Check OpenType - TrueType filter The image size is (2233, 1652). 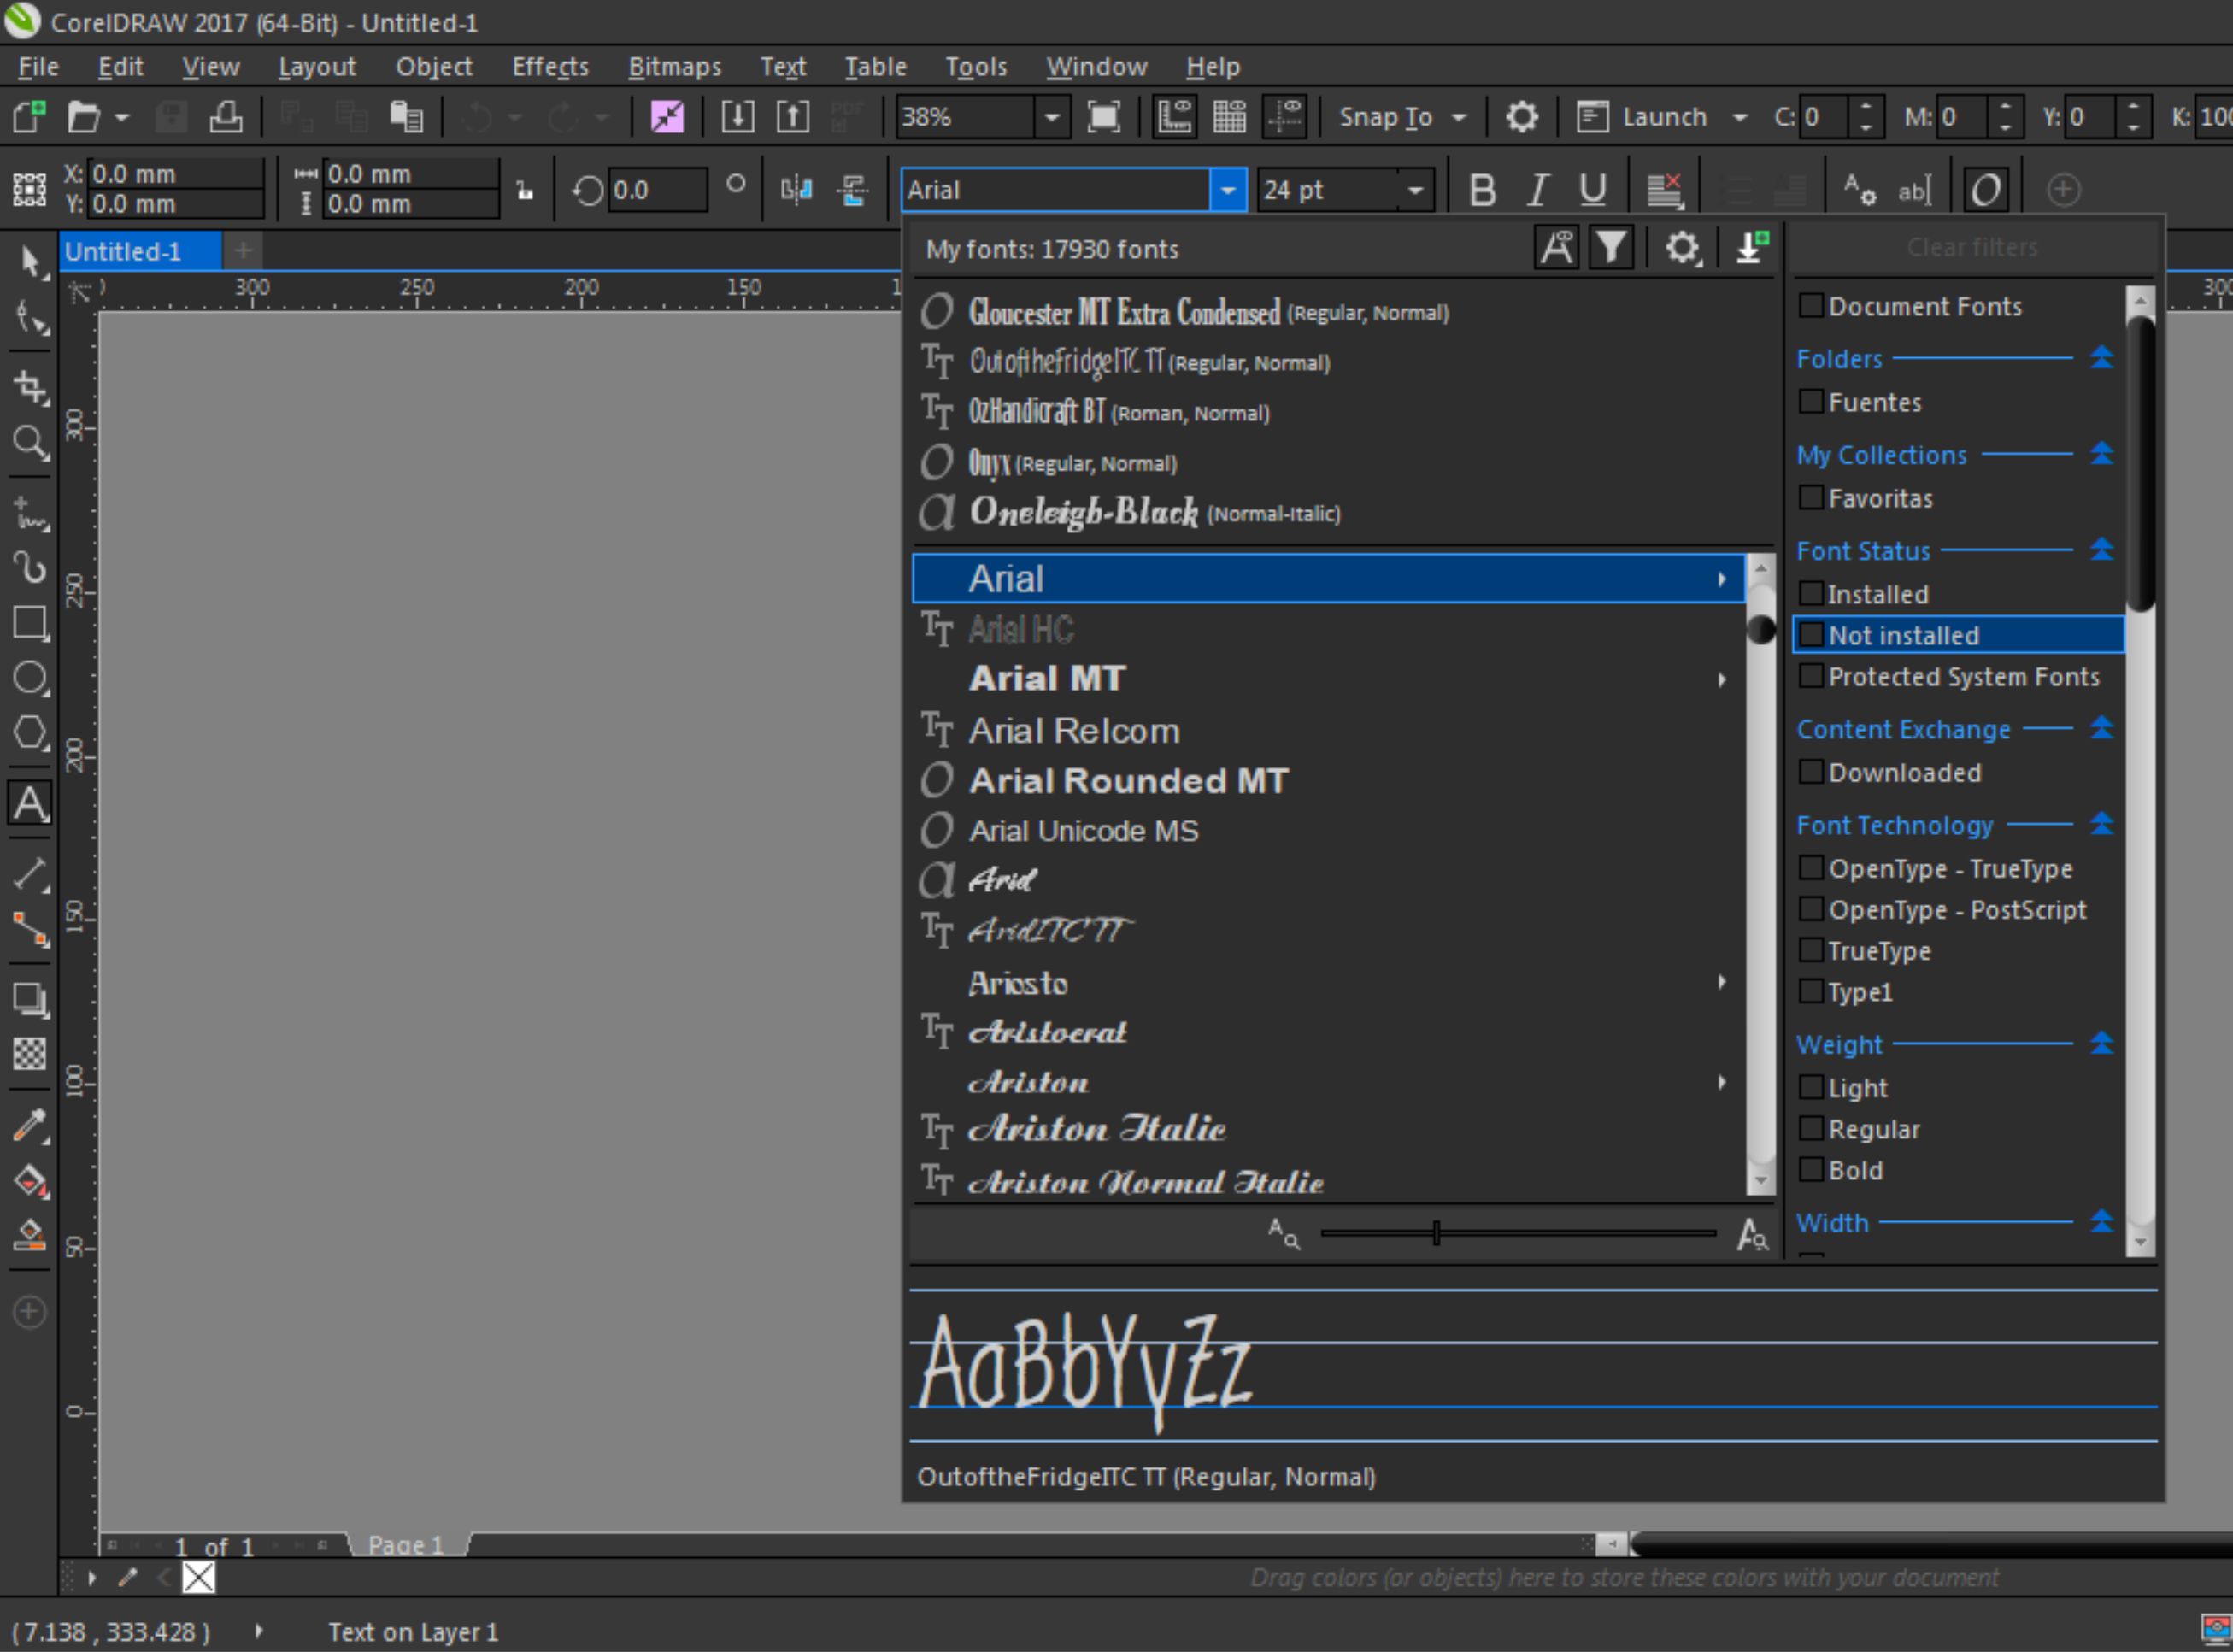point(1811,868)
